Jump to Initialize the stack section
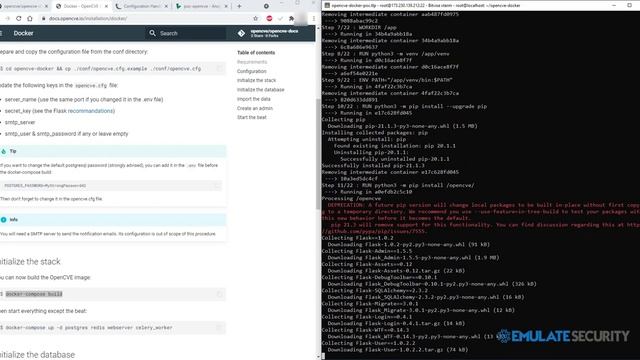Image resolution: width=640 pixels, height=360 pixels. (x=256, y=80)
